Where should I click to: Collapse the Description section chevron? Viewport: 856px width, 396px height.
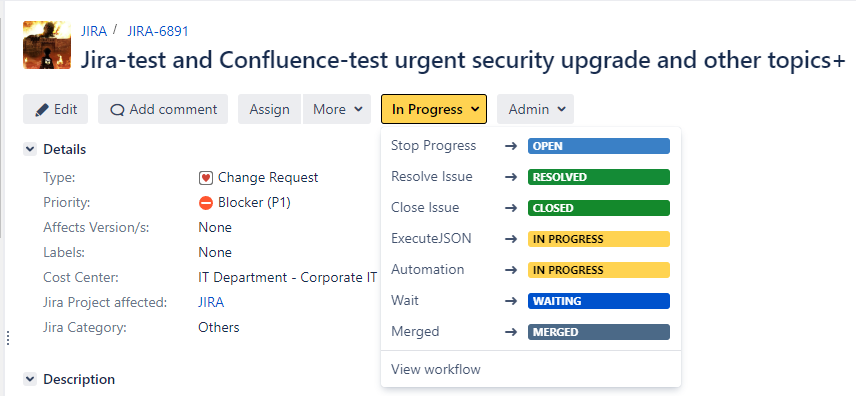(30, 379)
